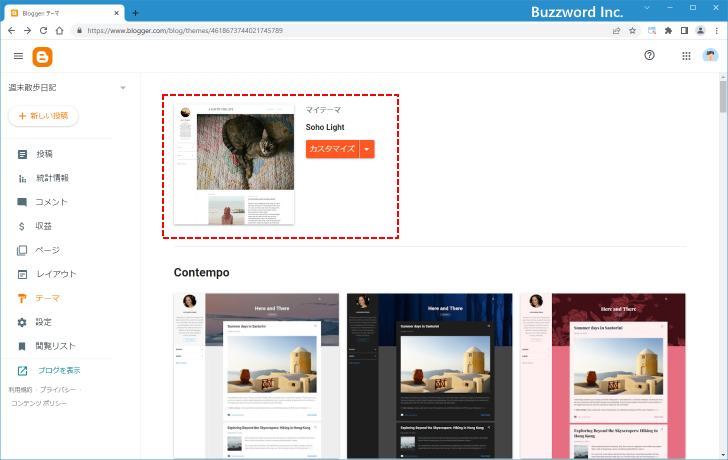Click the マイテーマ label
Screen dimensions: 728x460
323,110
